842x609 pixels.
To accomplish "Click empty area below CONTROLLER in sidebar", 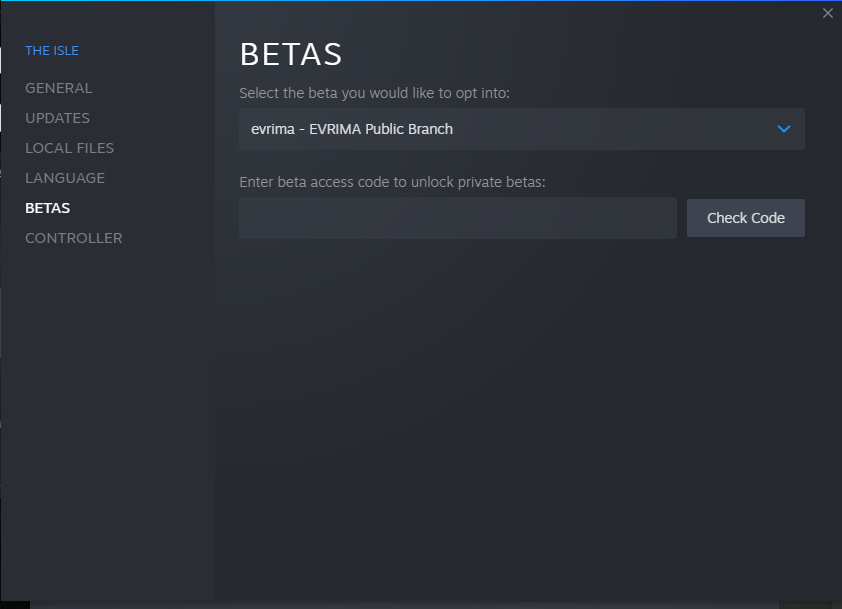I will pos(107,400).
